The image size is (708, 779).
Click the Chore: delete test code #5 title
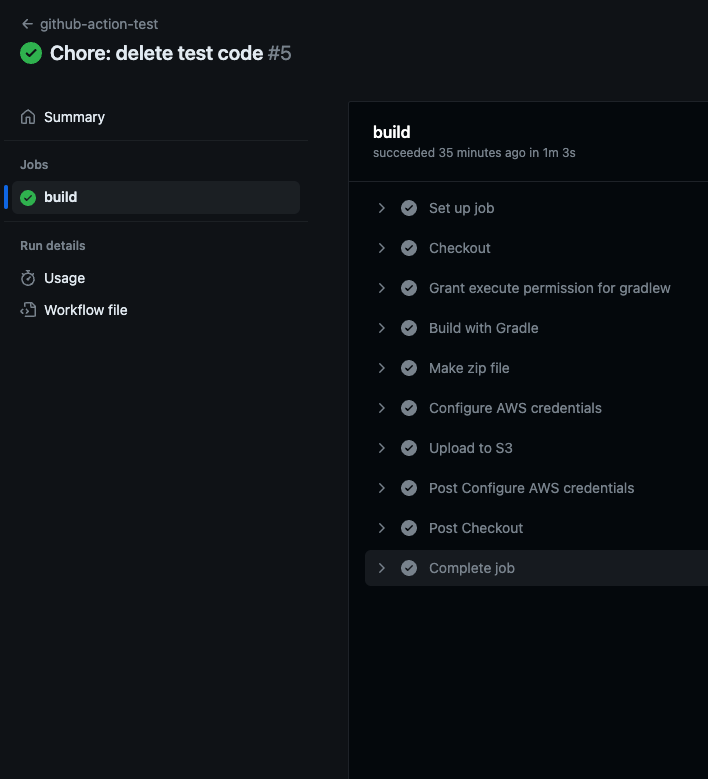click(170, 53)
